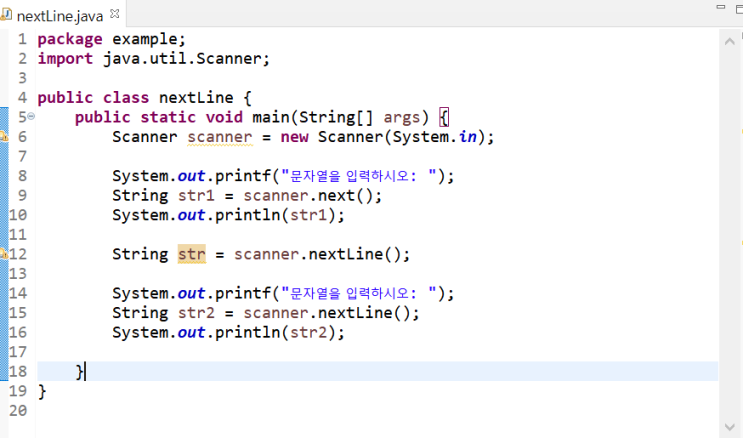Click the method name main on line 5
The image size is (743, 438).
[x=270, y=117]
